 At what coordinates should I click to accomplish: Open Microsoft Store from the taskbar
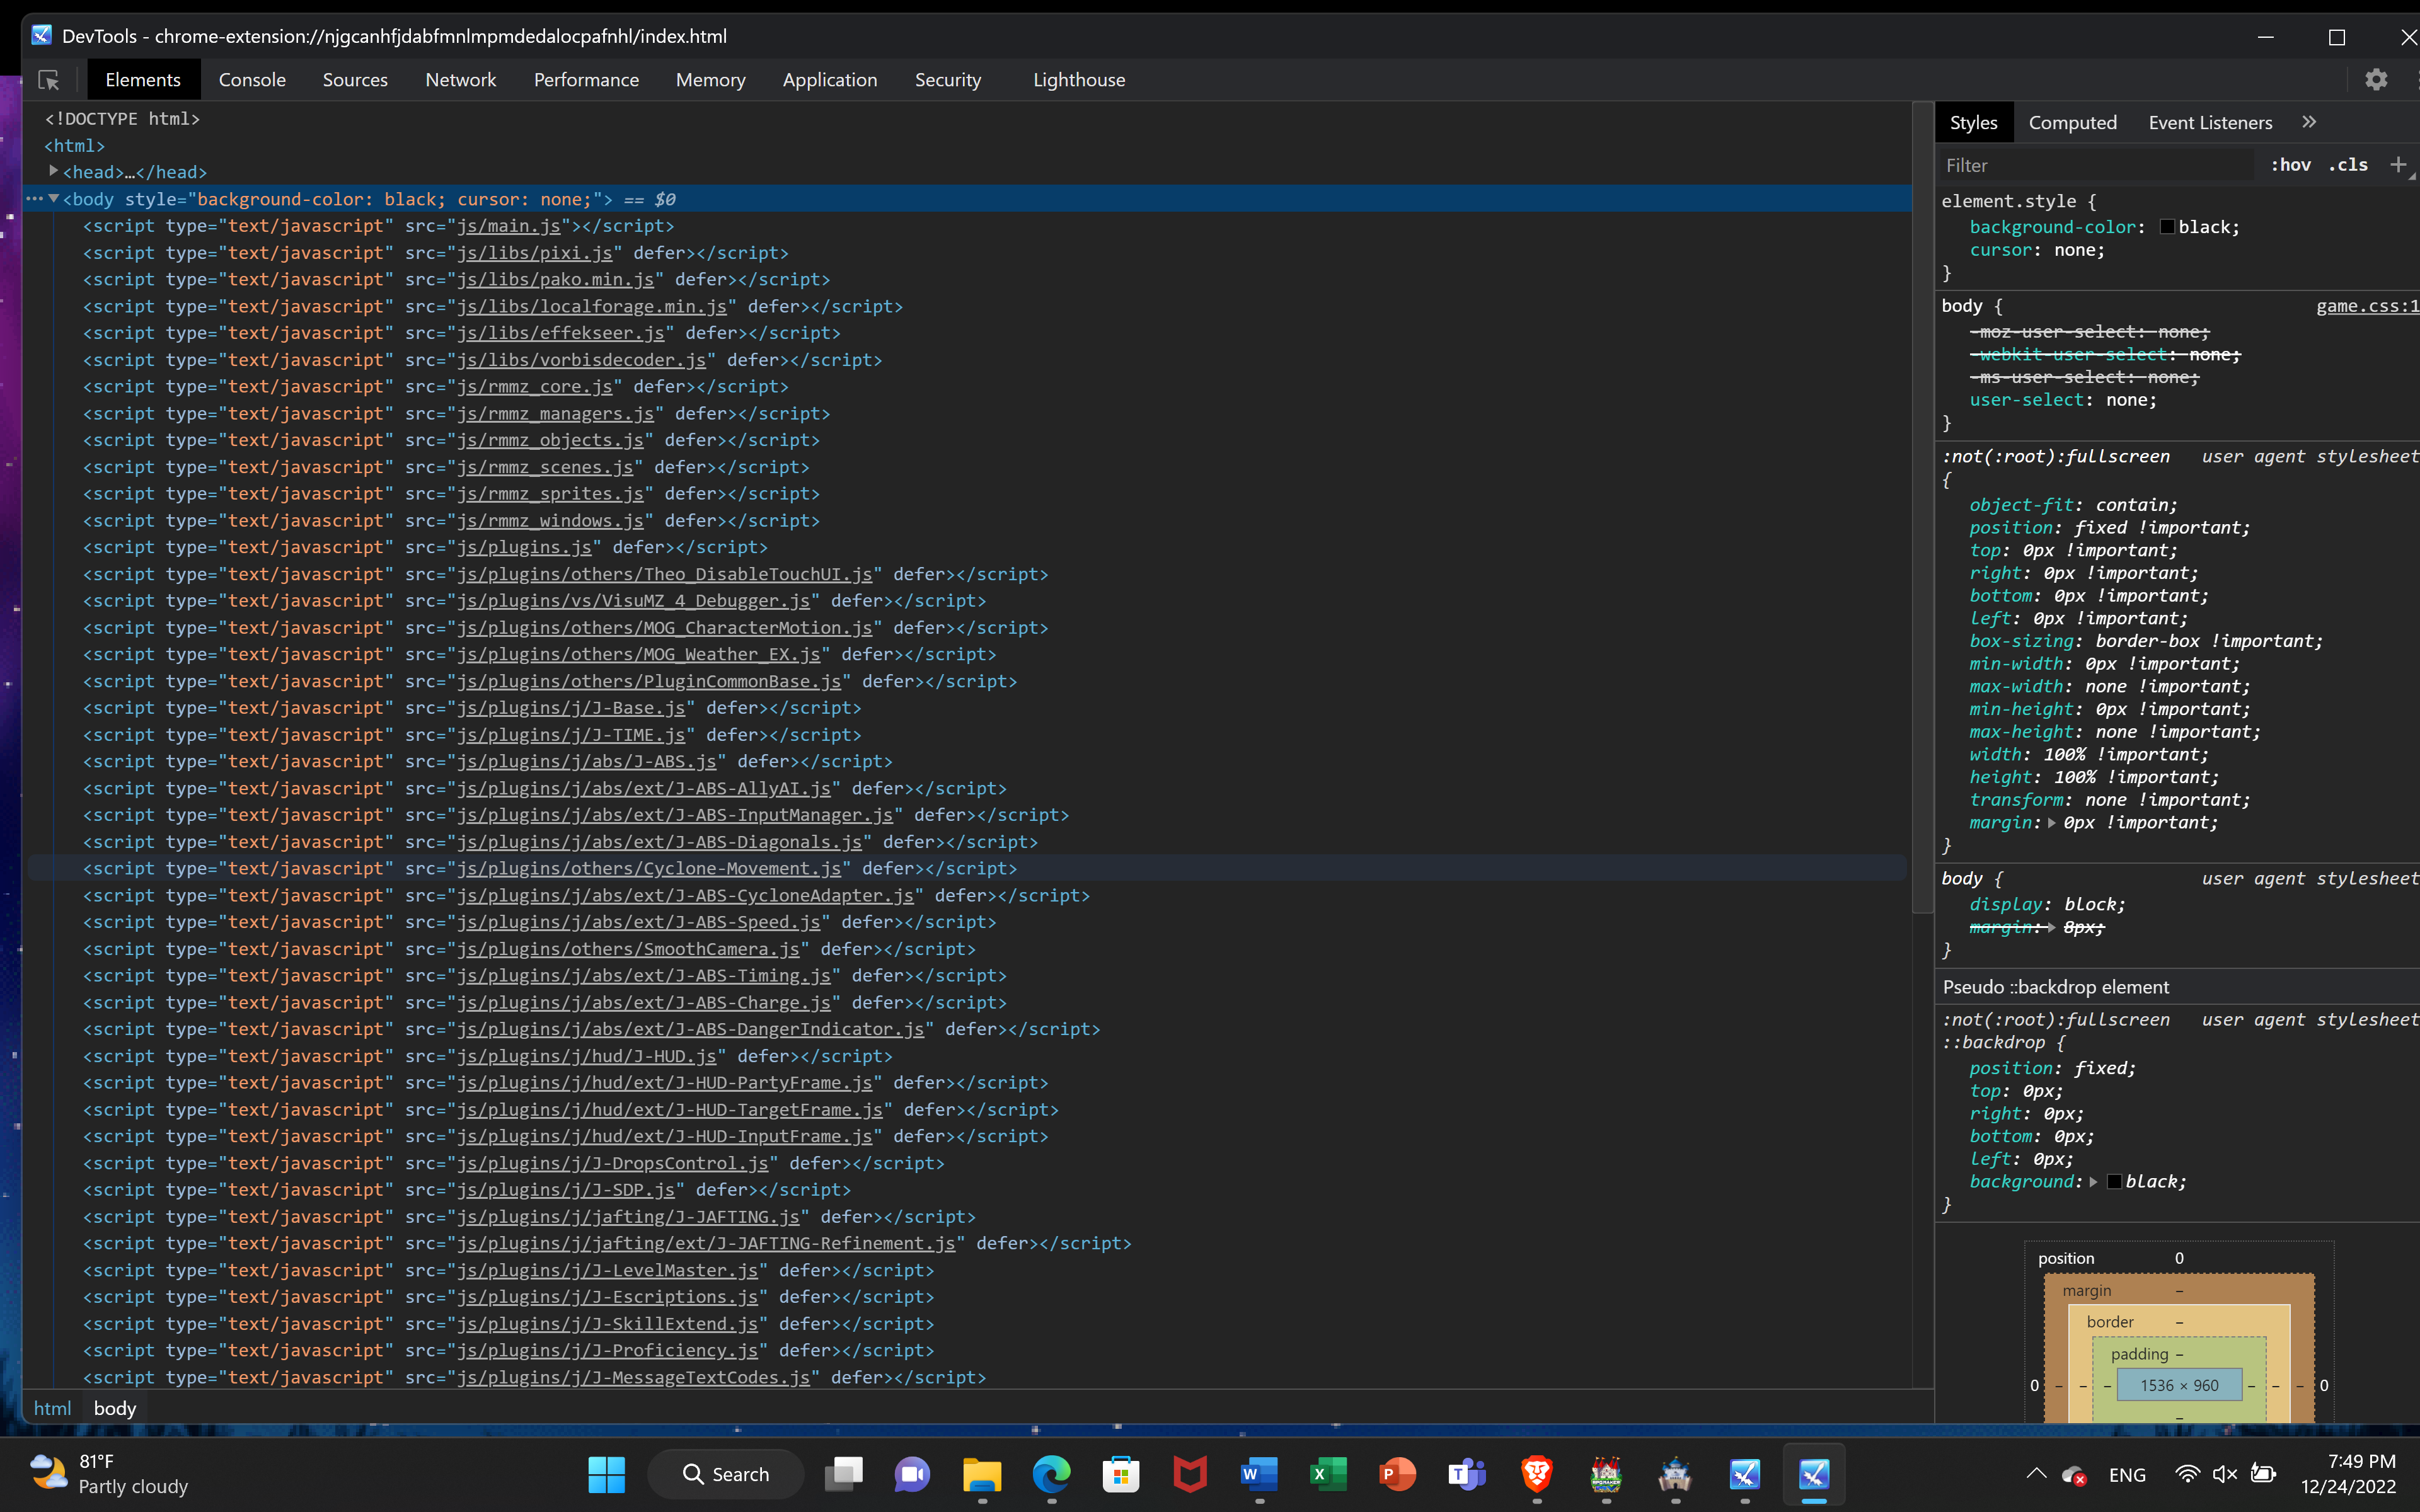(1120, 1474)
